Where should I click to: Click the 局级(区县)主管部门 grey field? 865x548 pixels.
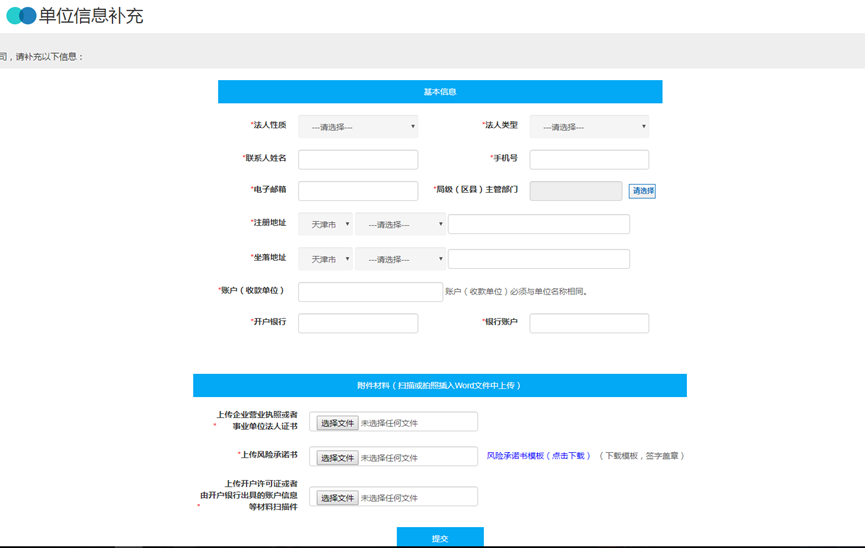point(576,191)
